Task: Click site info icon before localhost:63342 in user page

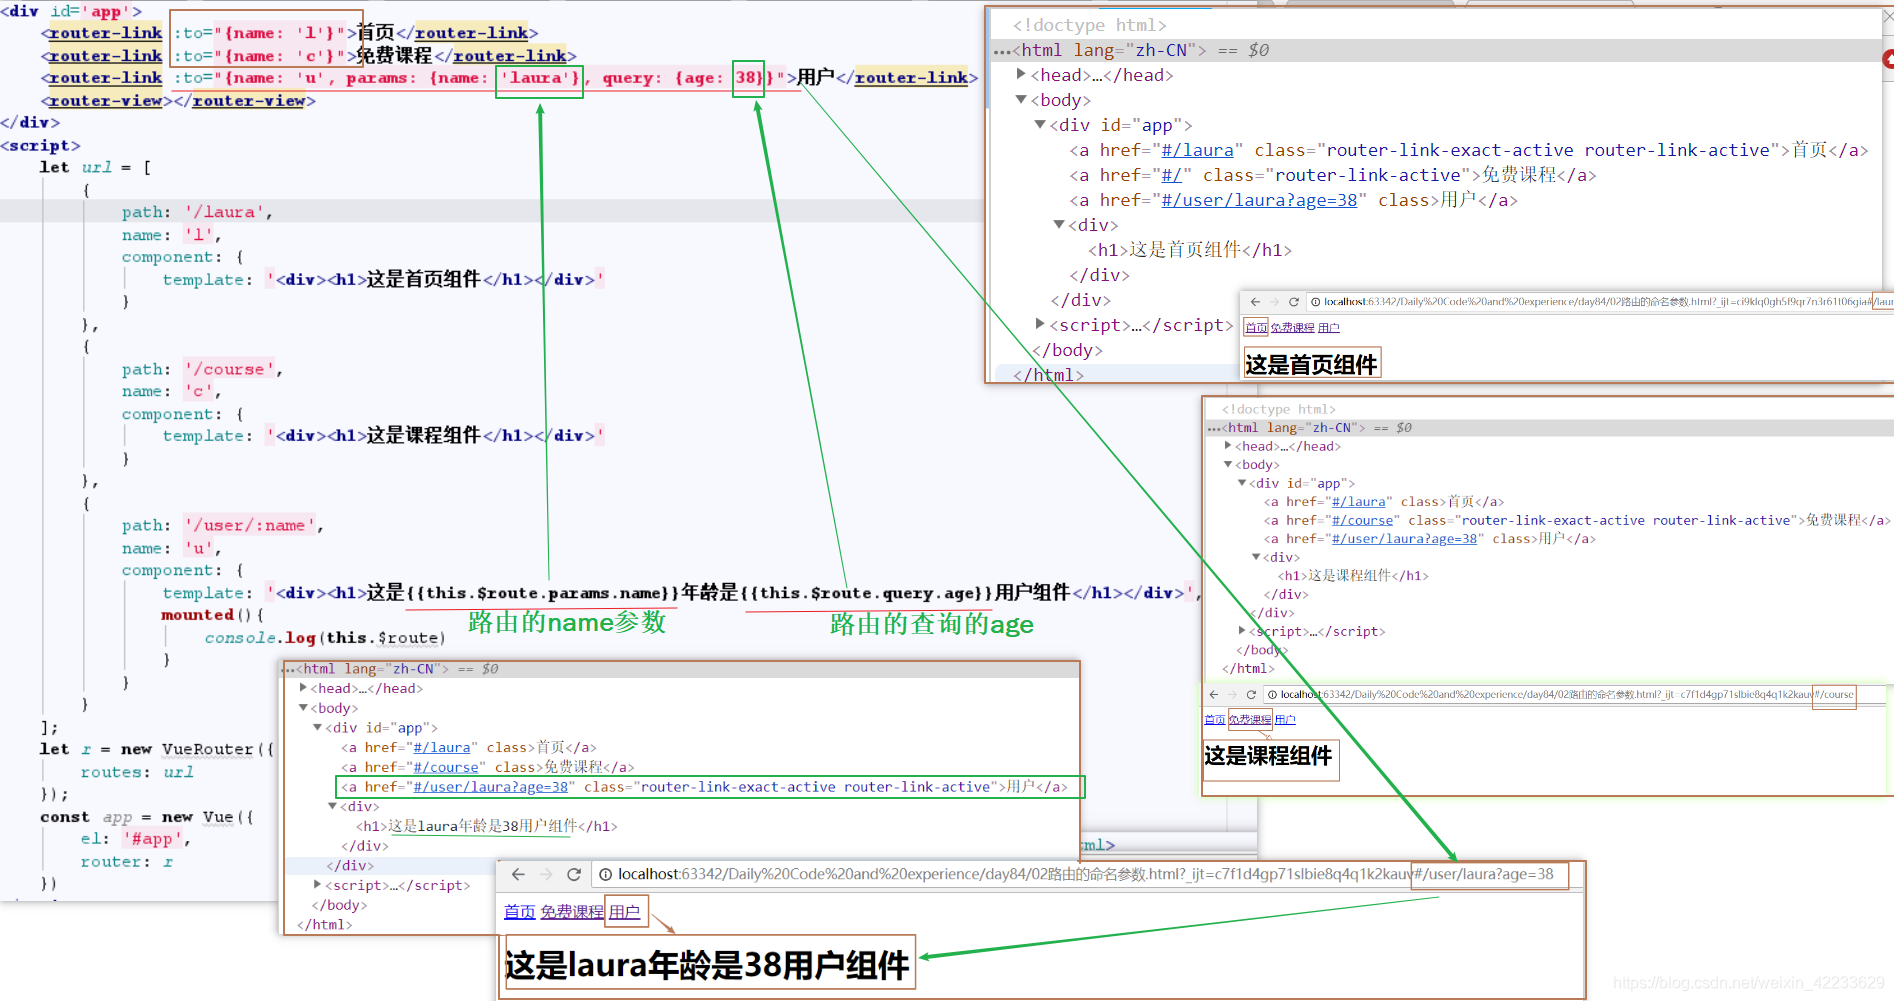Action: coord(605,874)
